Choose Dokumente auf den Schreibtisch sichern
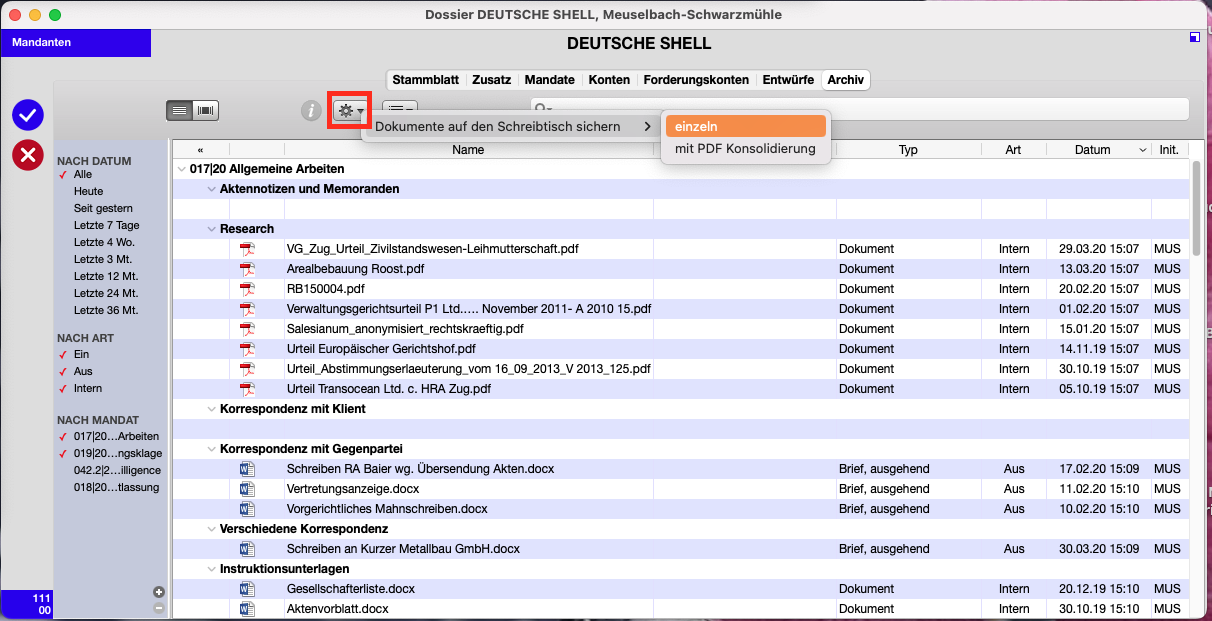This screenshot has width=1212, height=621. [510, 127]
